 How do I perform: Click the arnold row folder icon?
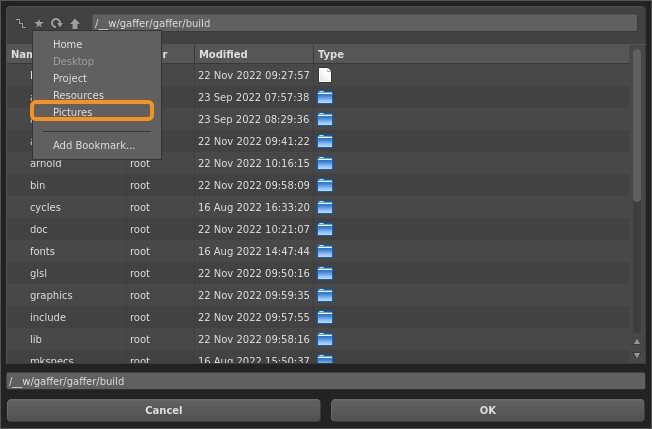tap(325, 163)
